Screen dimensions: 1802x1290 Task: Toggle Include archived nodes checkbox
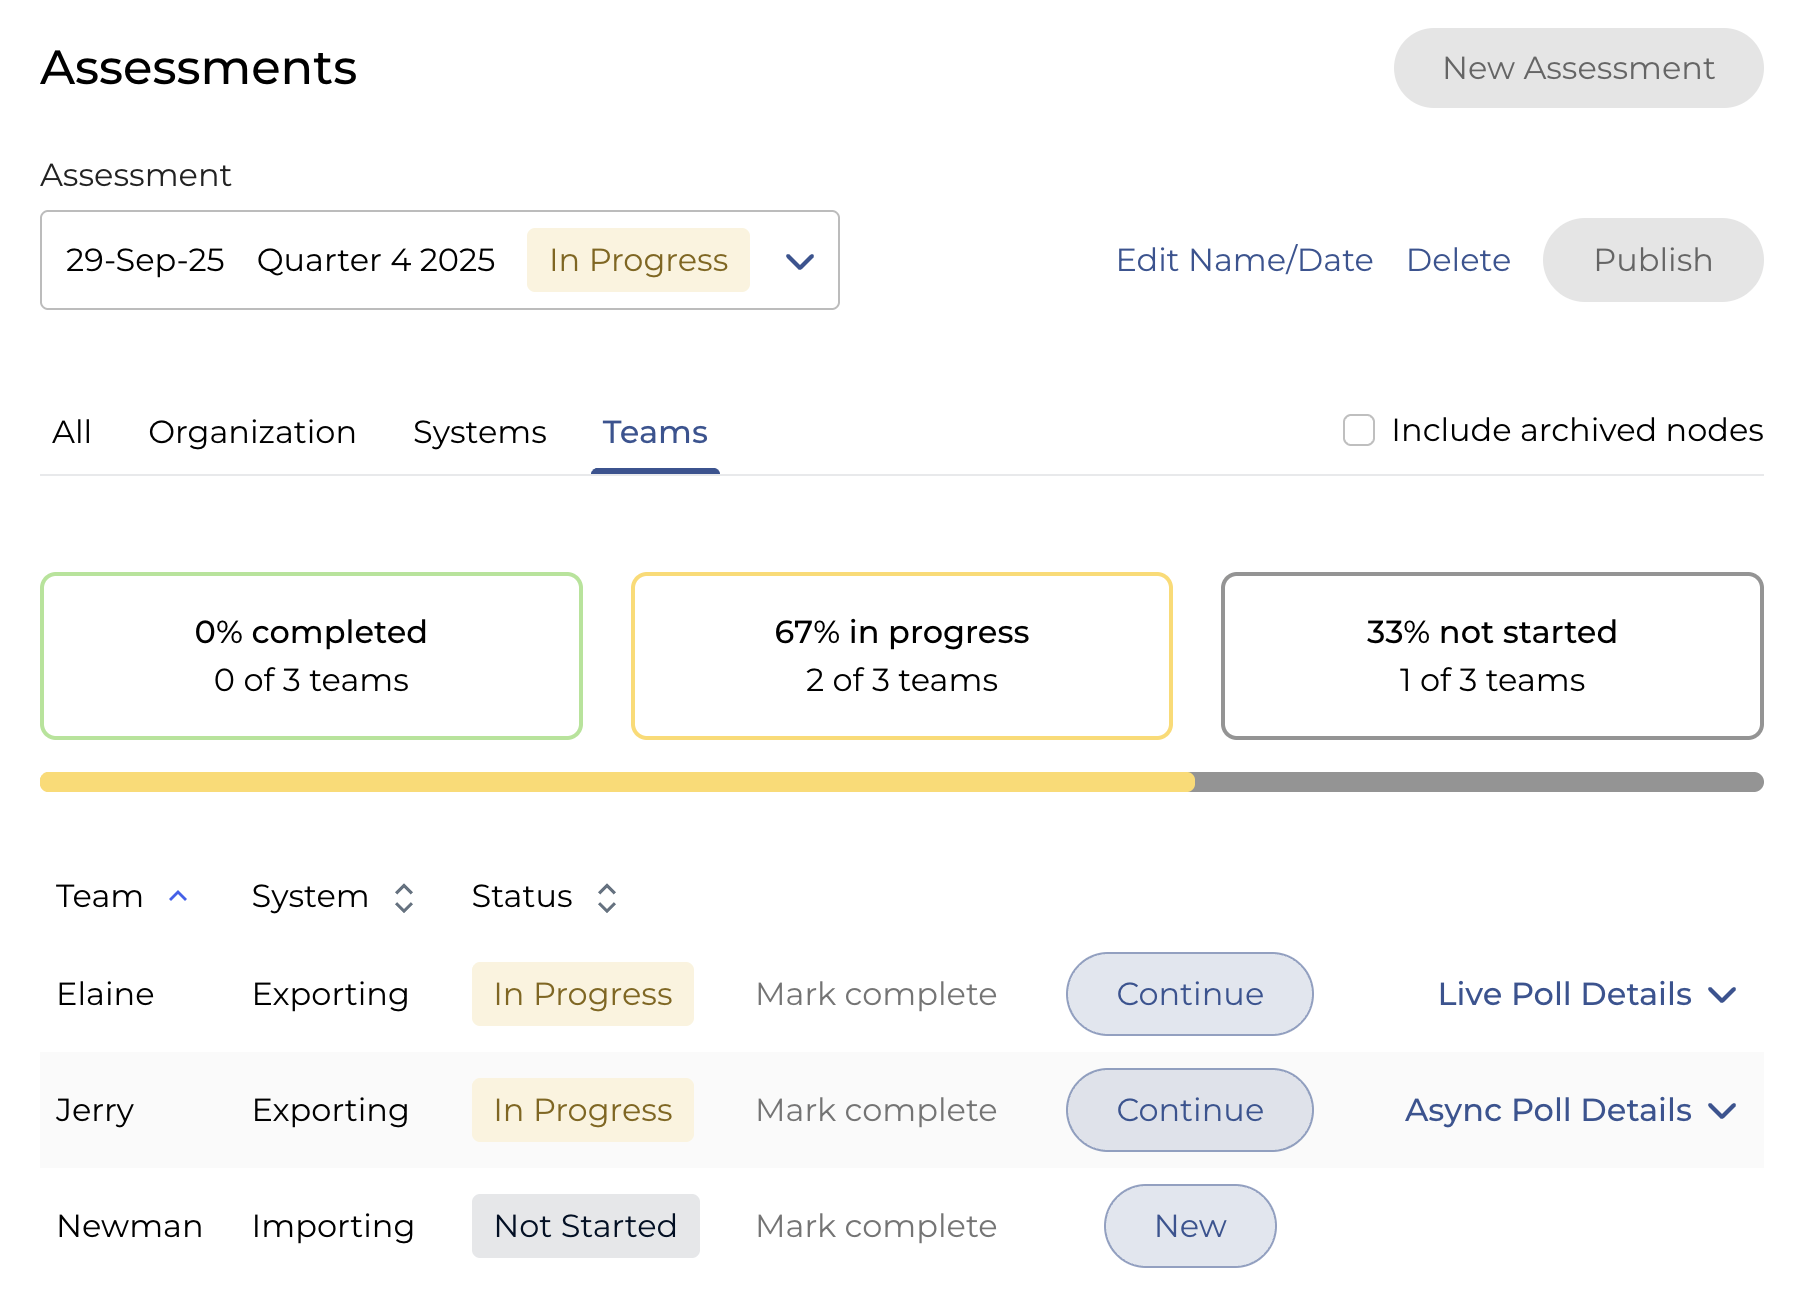(1358, 430)
